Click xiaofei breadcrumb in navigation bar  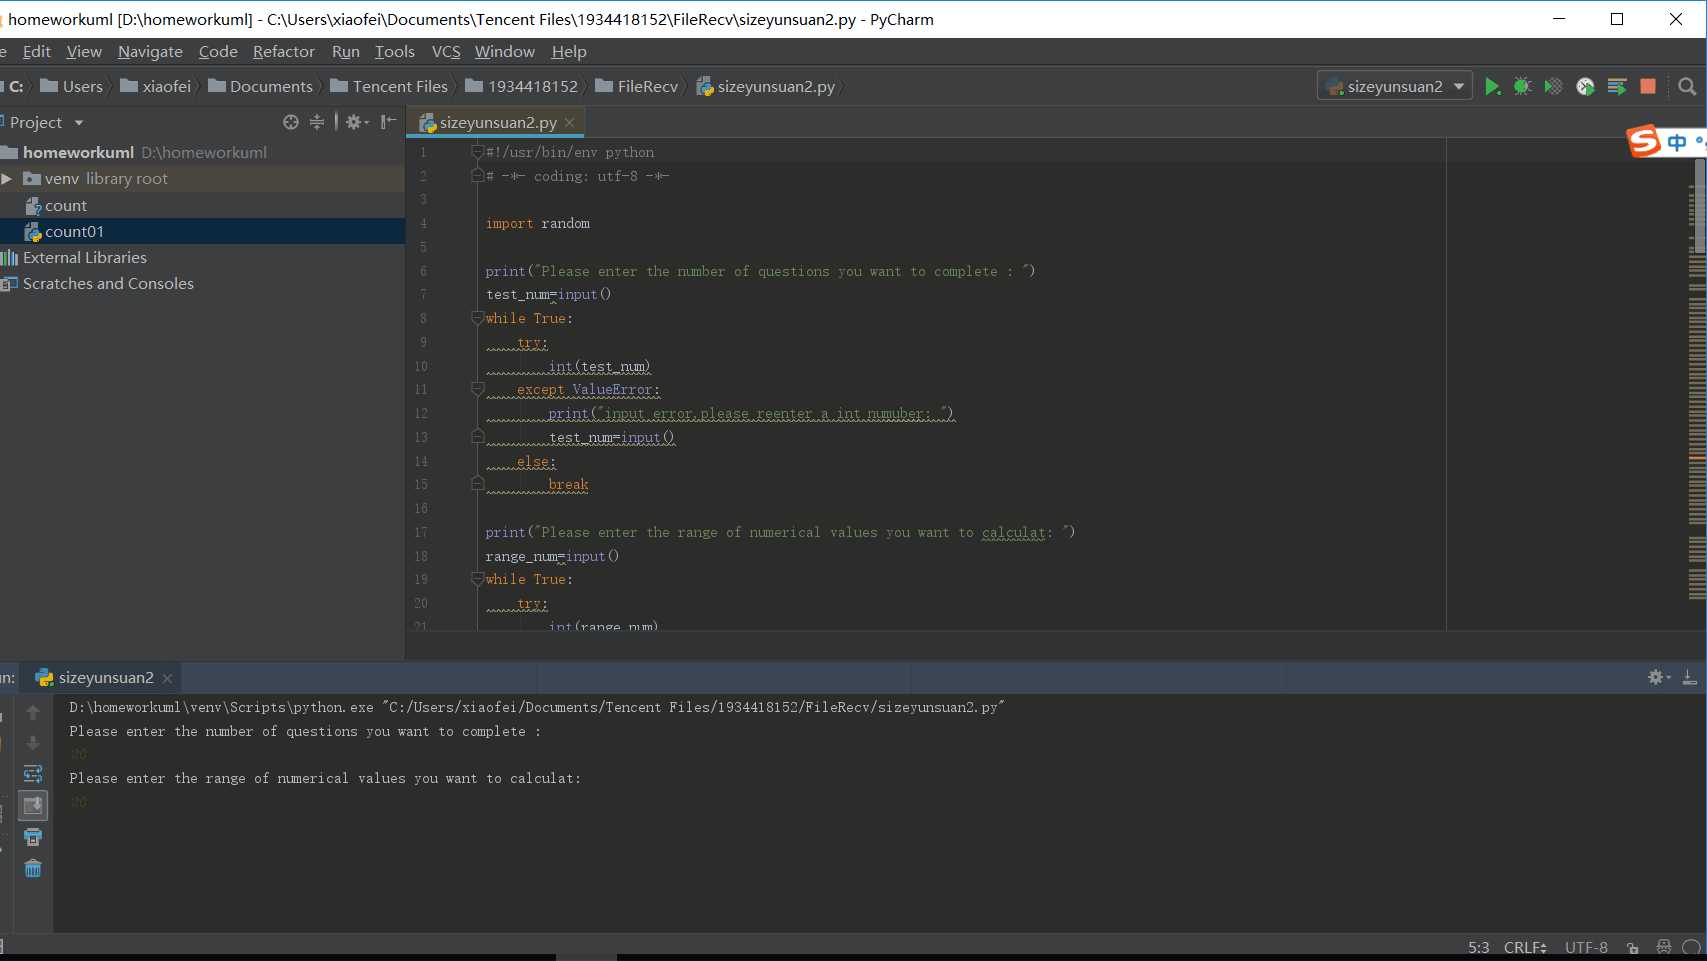155,87
